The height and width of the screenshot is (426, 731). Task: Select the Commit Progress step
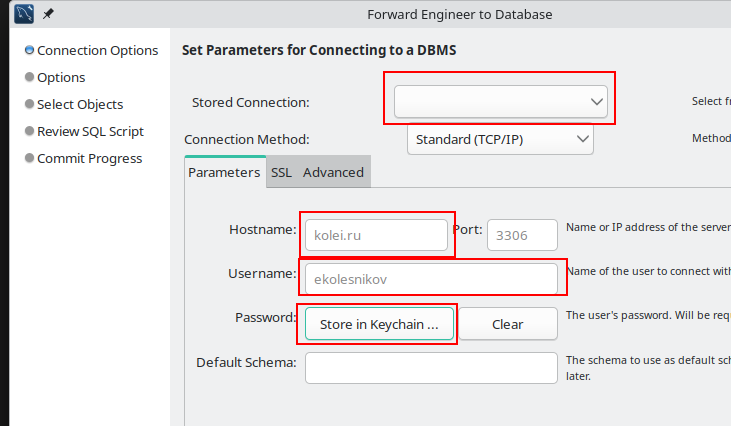[x=88, y=158]
